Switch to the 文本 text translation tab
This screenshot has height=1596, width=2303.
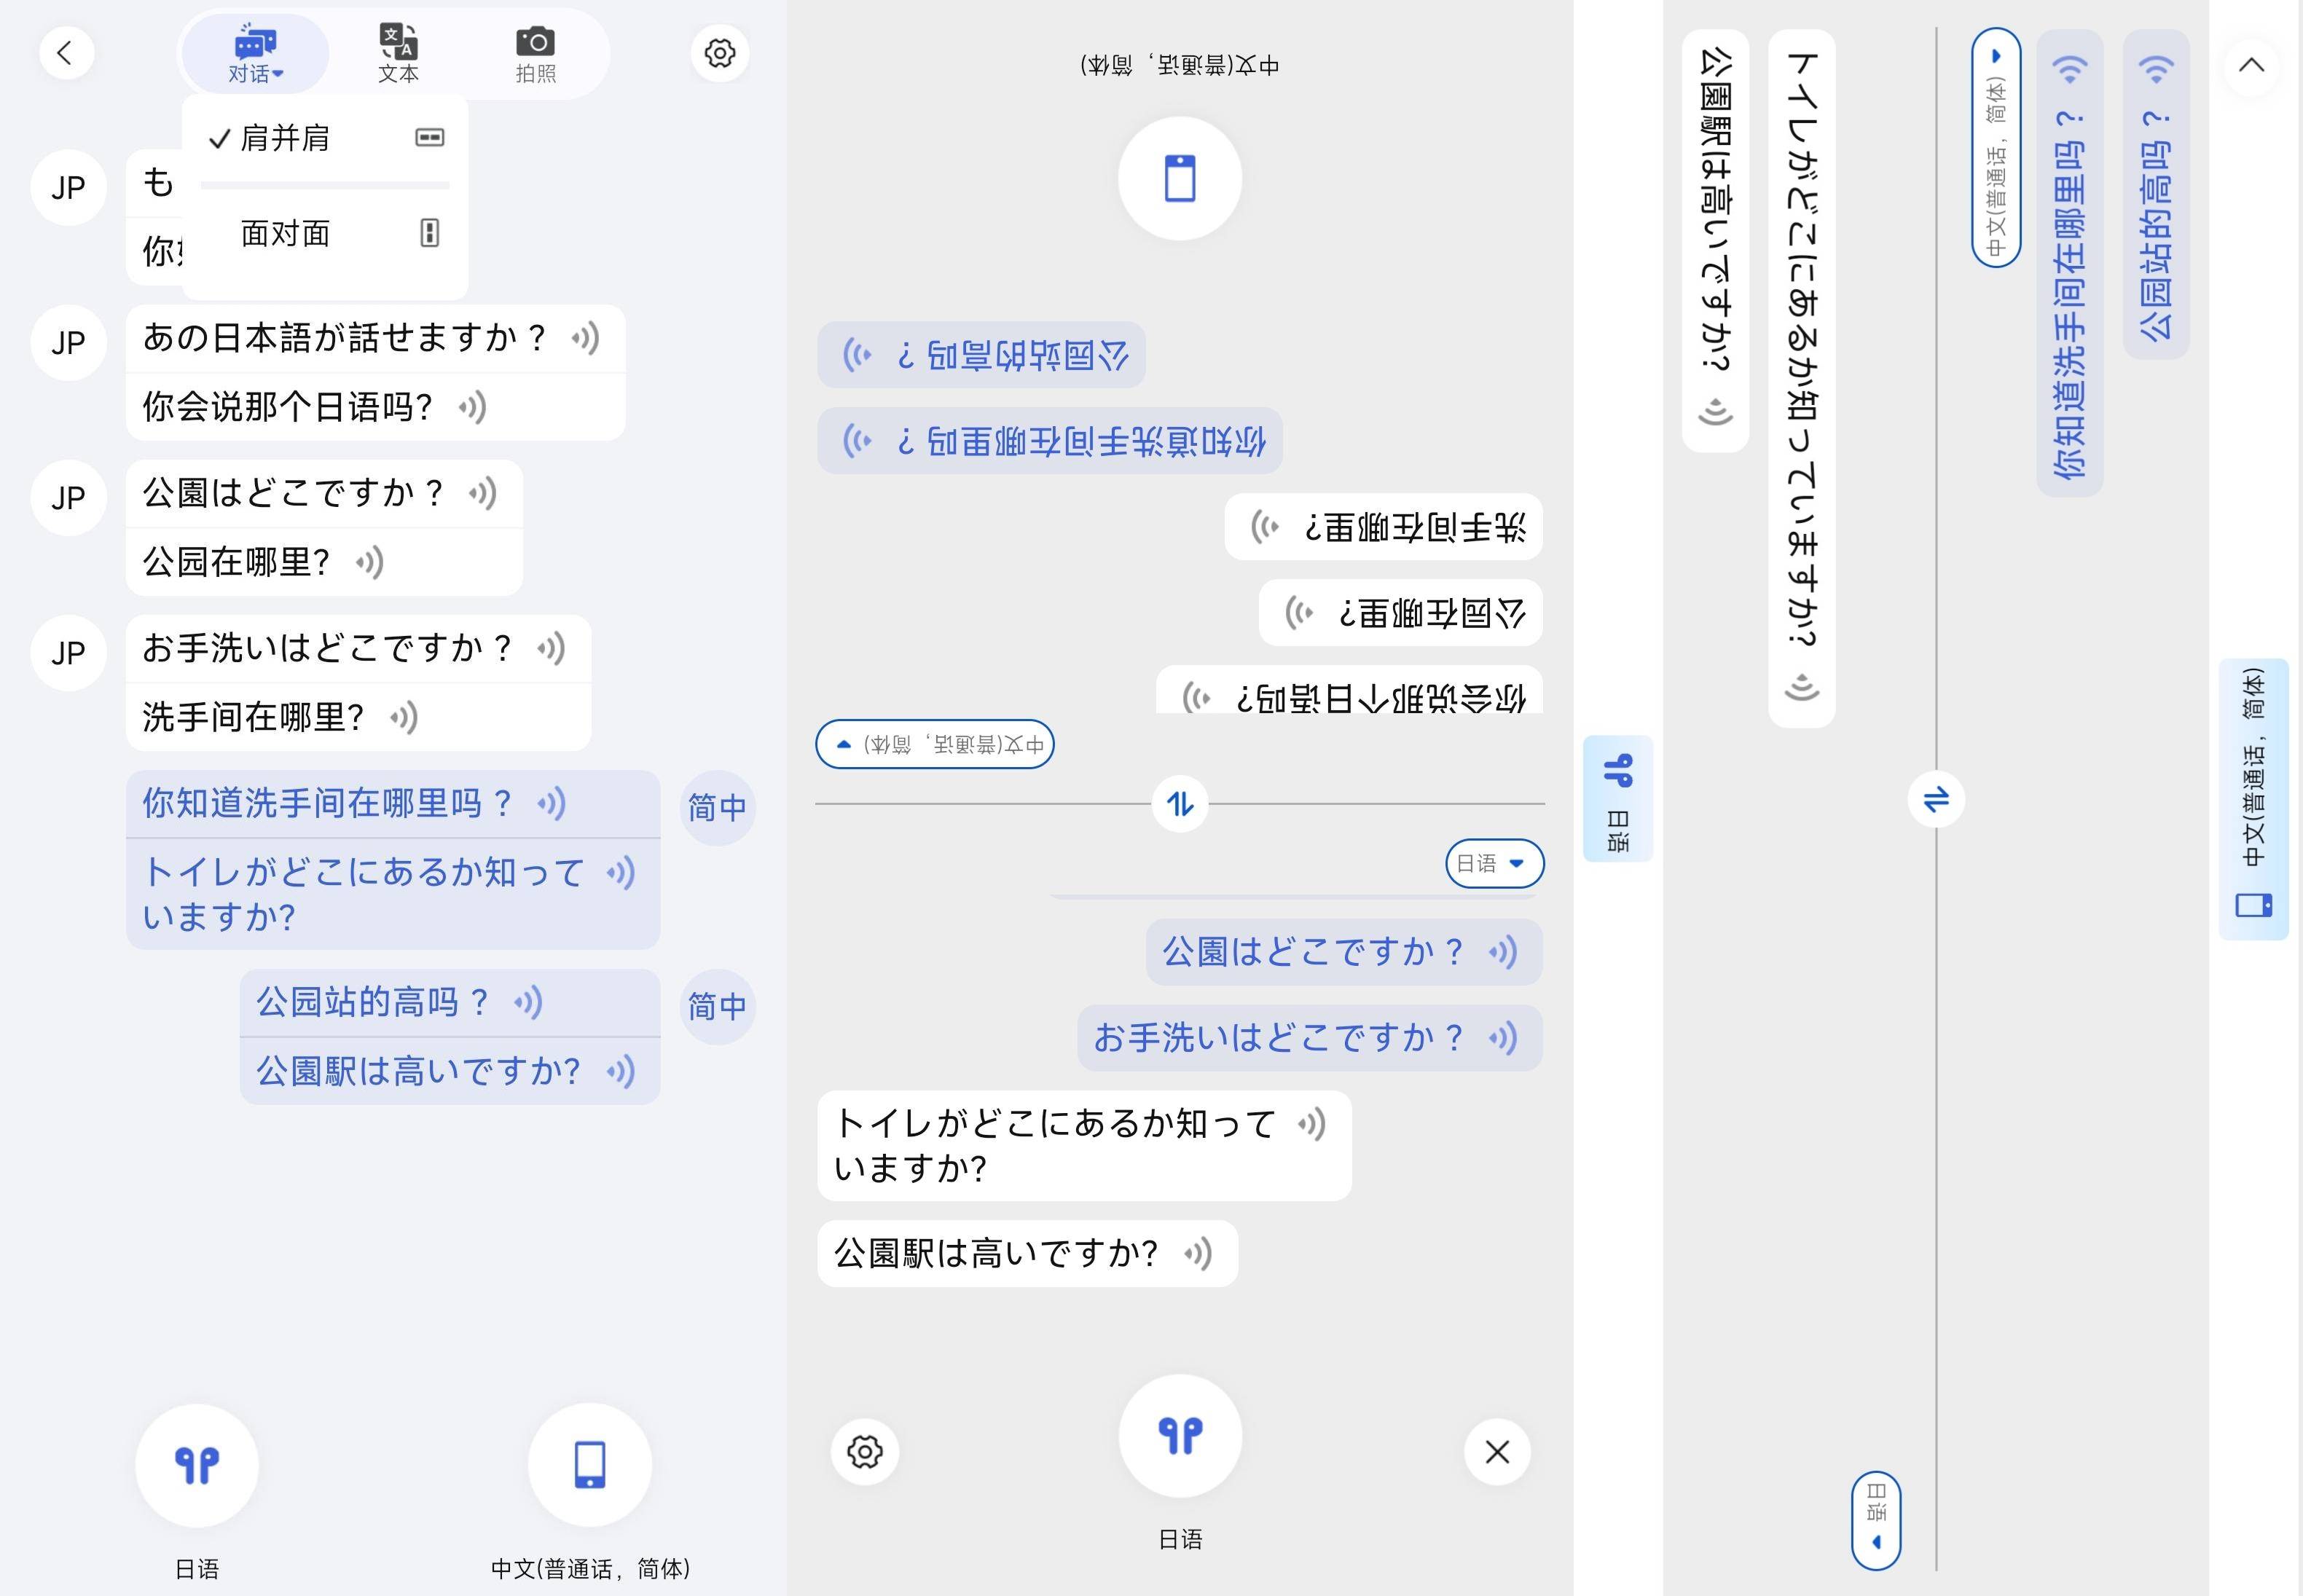(x=396, y=53)
